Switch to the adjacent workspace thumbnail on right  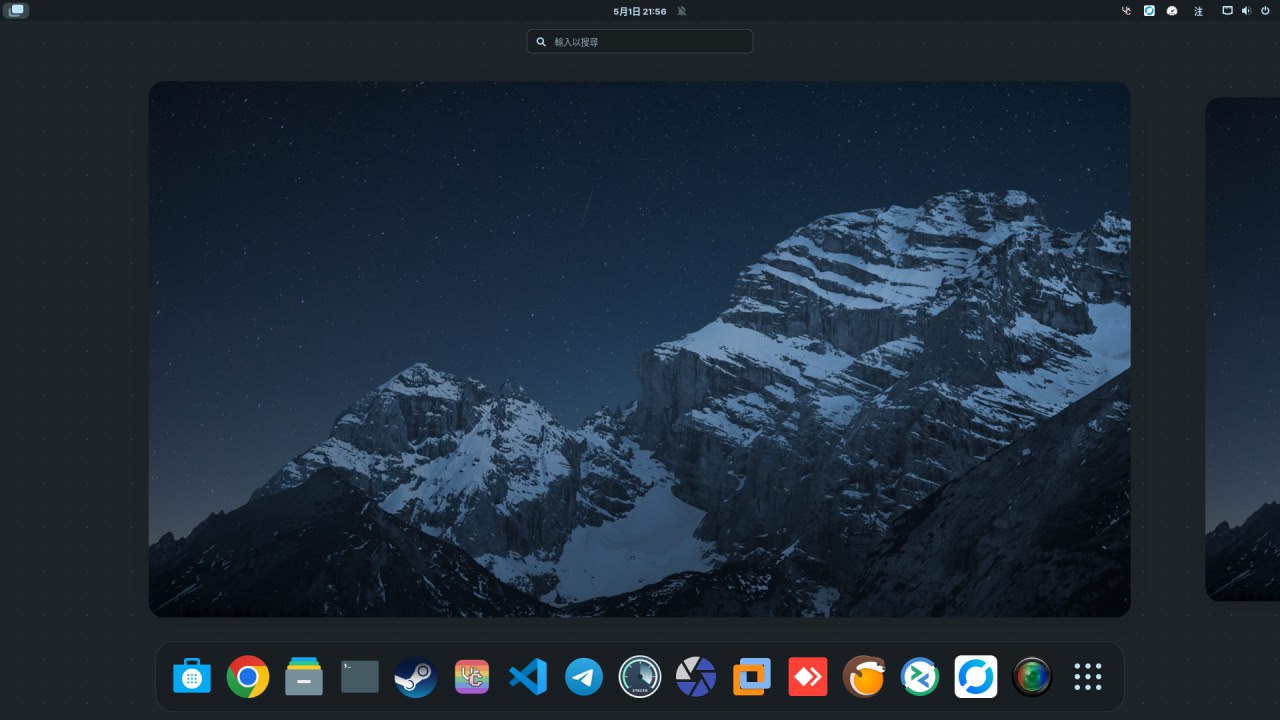pos(1242,348)
